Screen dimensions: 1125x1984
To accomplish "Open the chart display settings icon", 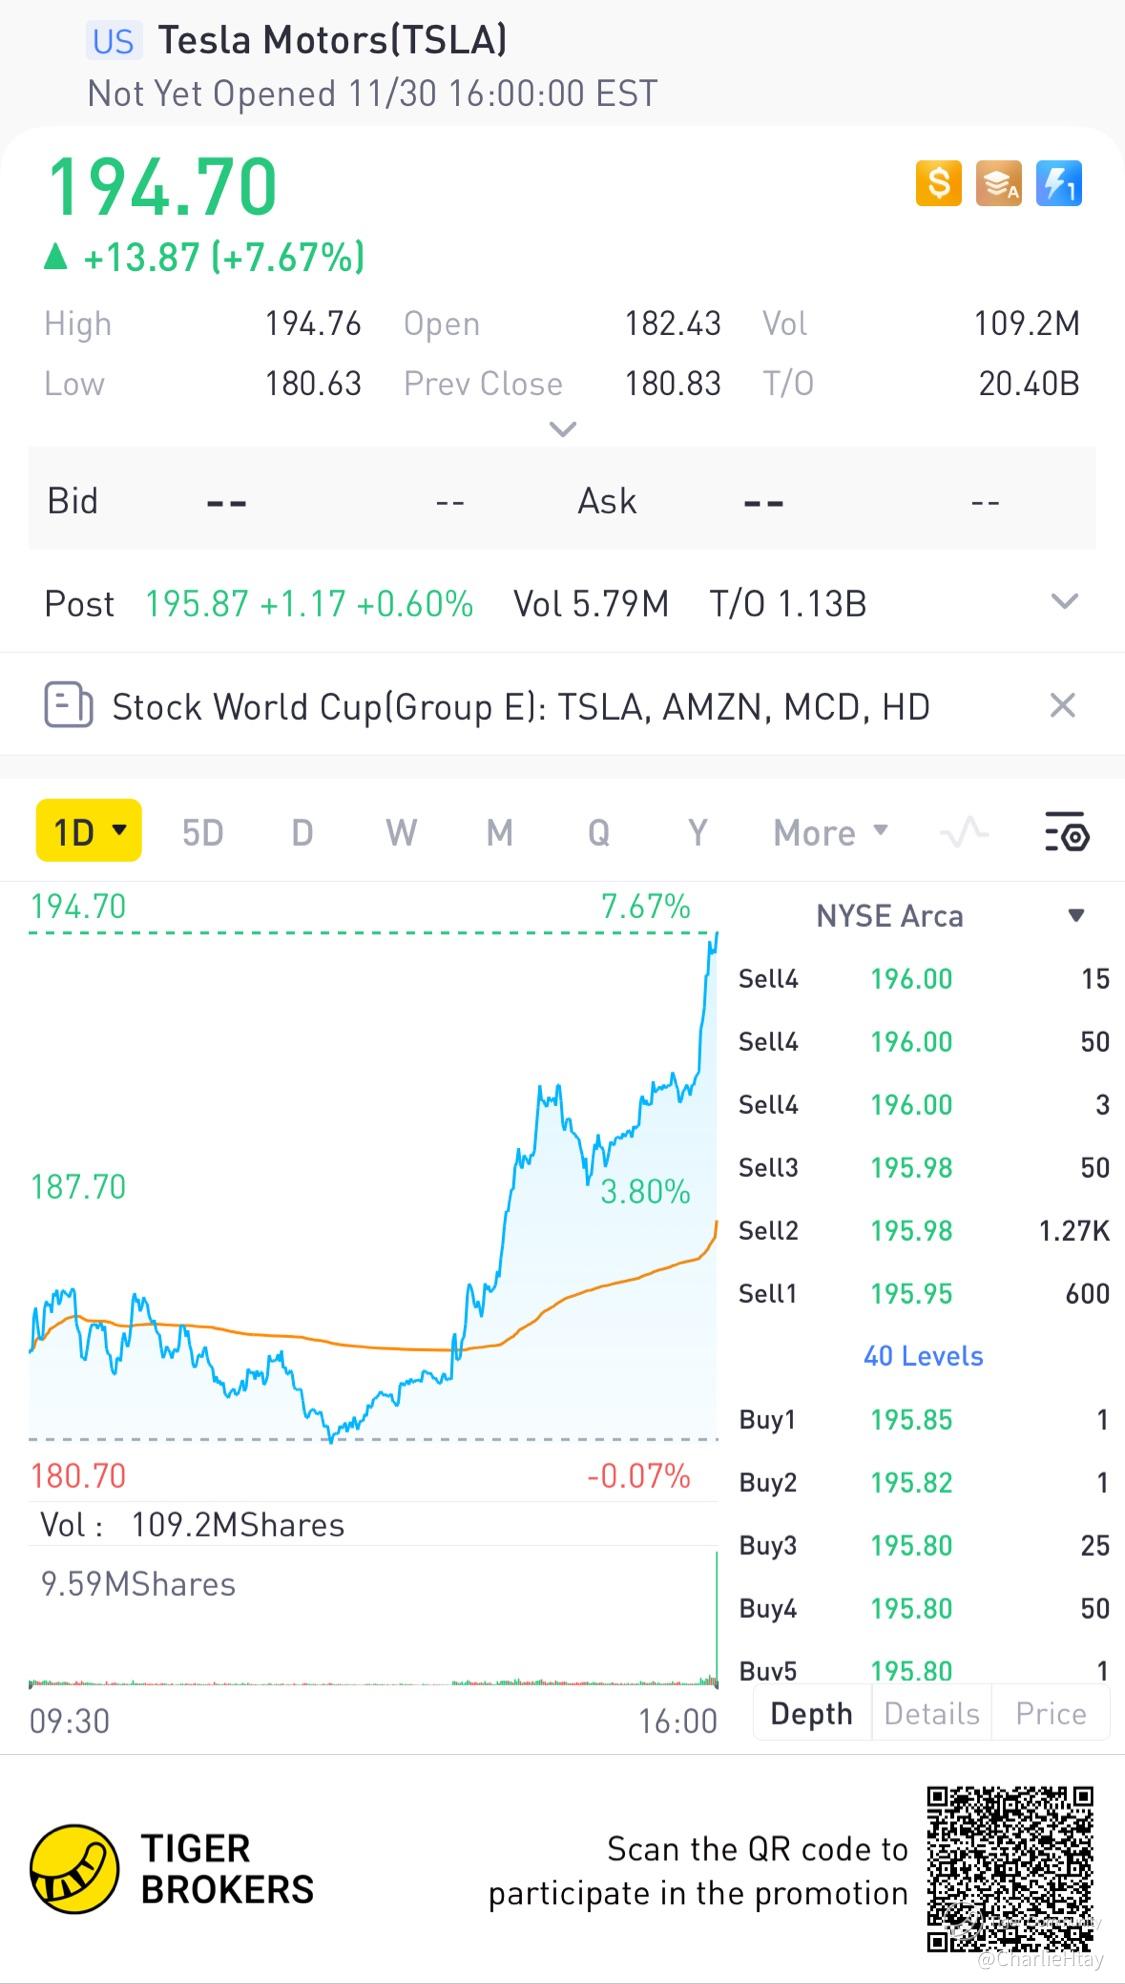I will [1066, 833].
